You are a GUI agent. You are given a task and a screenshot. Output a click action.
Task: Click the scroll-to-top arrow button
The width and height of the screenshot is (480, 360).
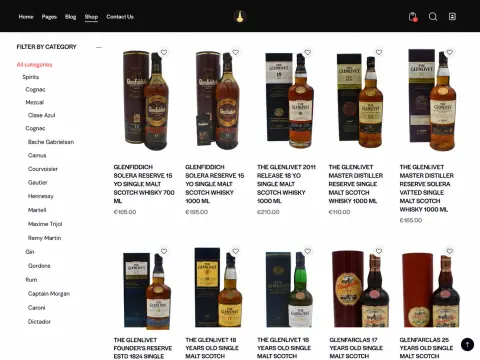(467, 344)
